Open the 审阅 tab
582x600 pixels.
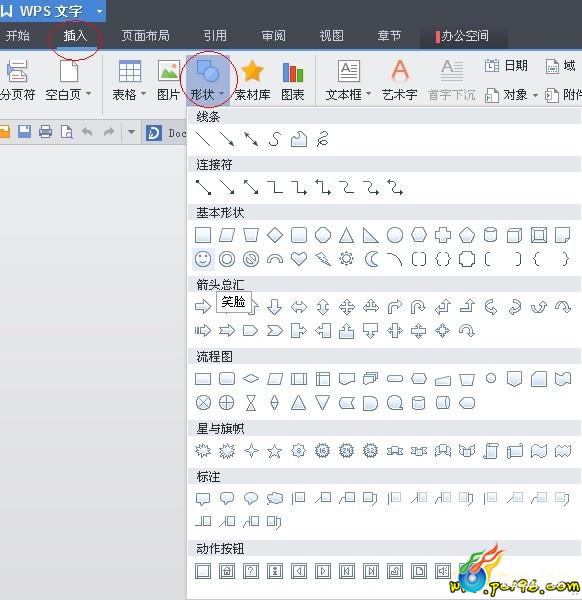273,36
